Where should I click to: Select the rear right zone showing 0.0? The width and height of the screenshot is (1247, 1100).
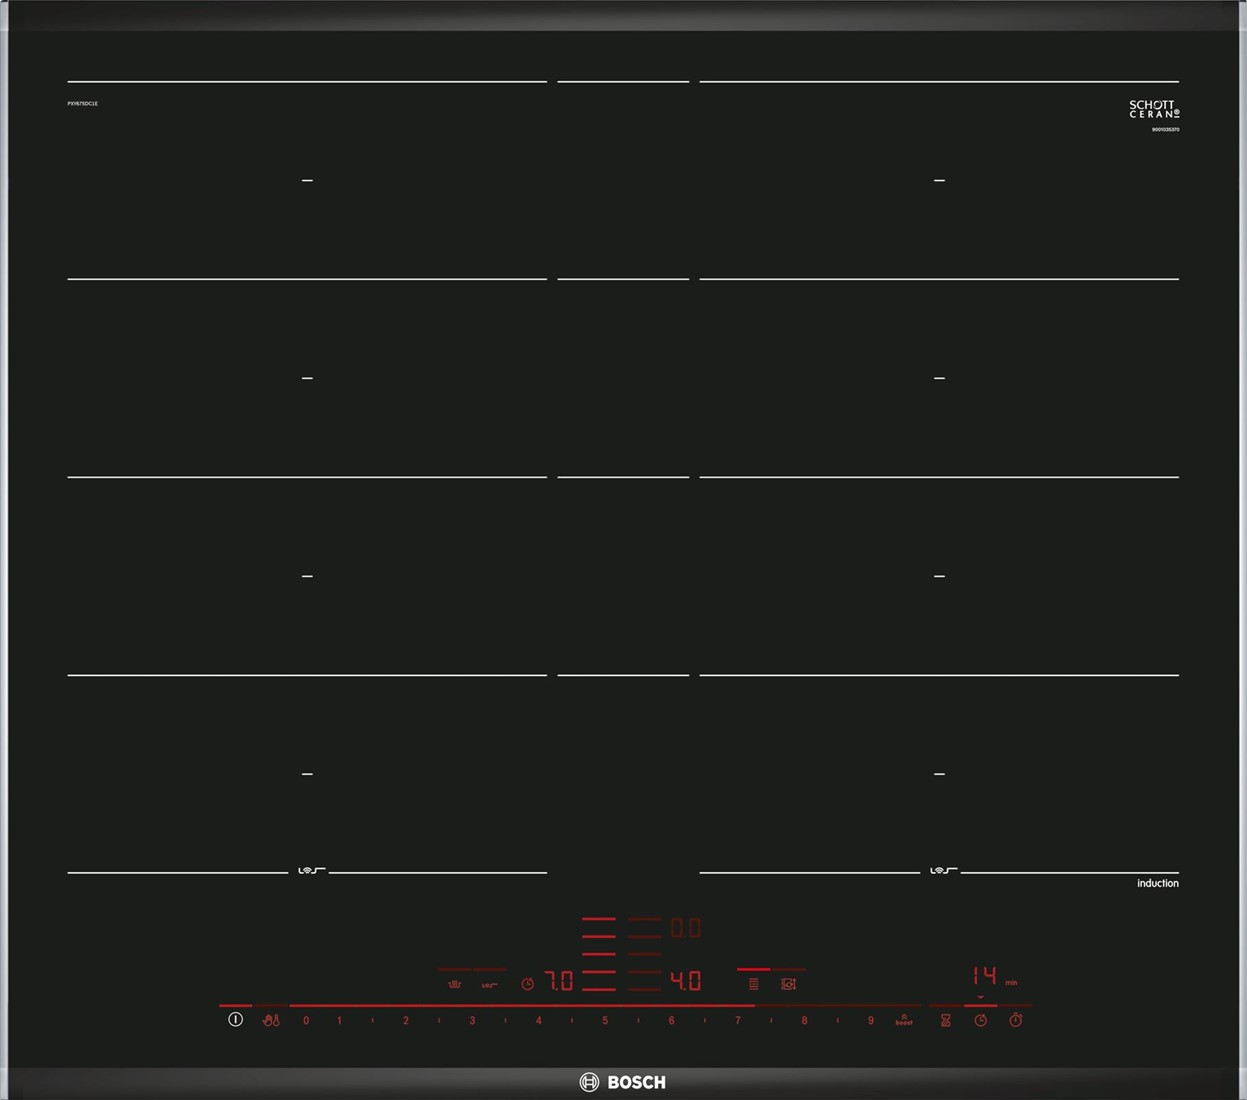click(x=685, y=928)
